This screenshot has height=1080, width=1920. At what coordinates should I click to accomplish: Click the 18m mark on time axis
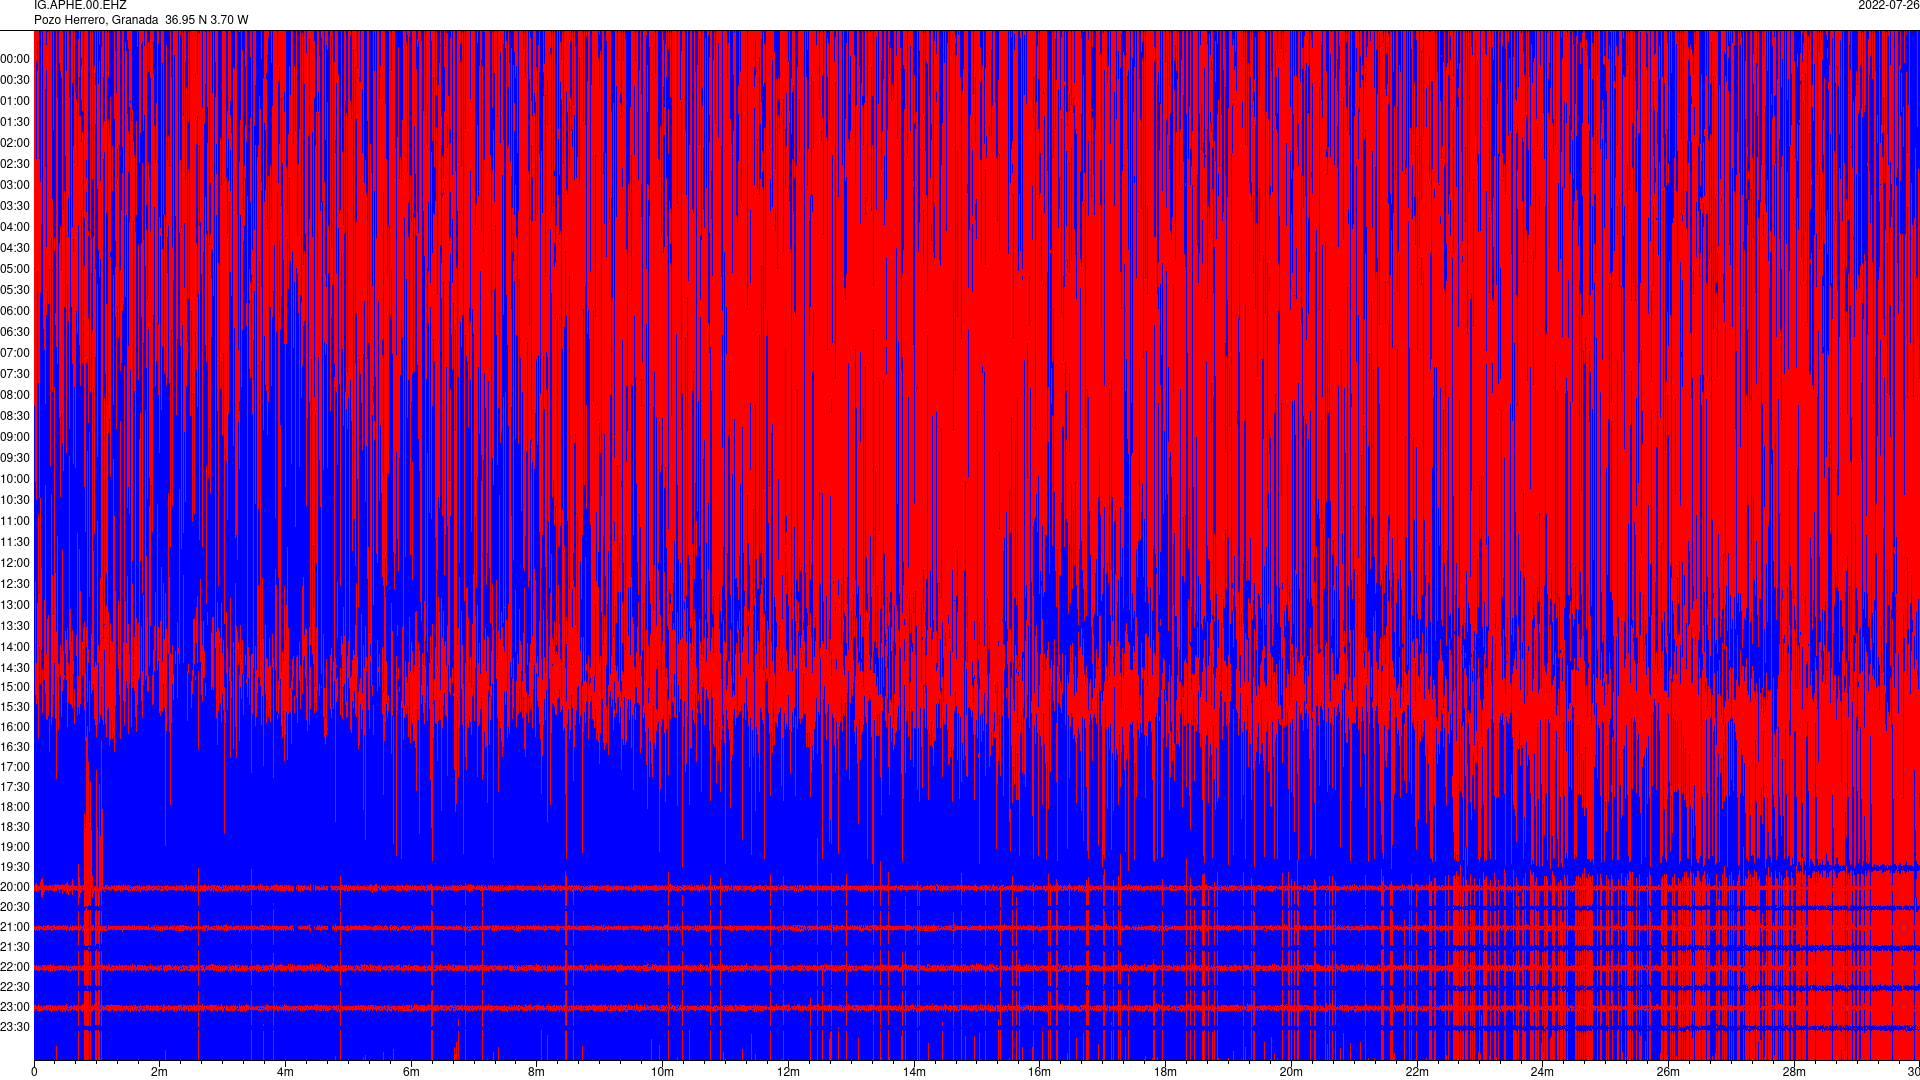(x=1165, y=1072)
